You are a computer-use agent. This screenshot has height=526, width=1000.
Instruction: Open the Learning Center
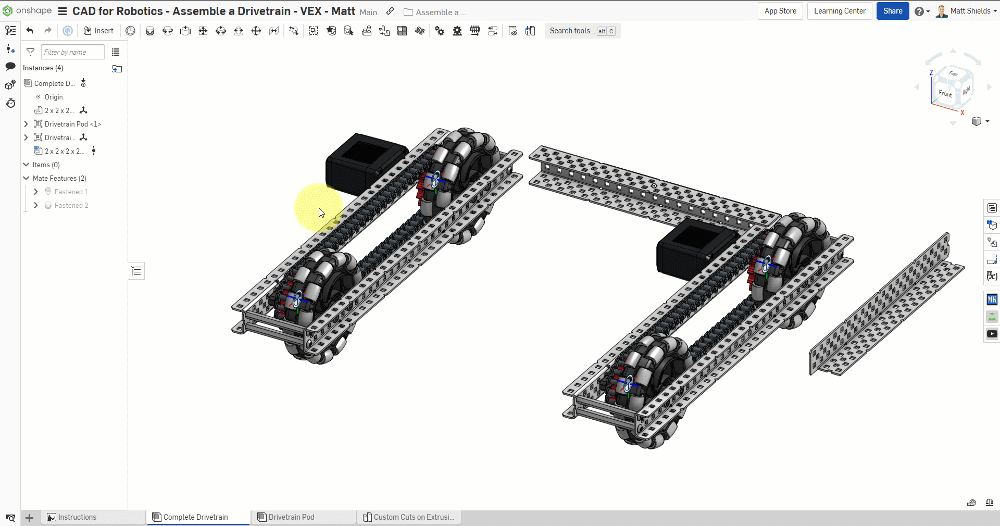840,11
